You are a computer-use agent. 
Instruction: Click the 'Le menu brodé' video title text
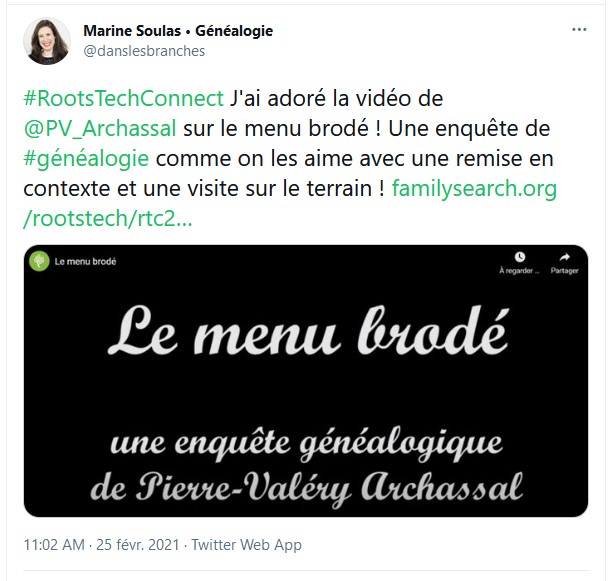coord(85,262)
